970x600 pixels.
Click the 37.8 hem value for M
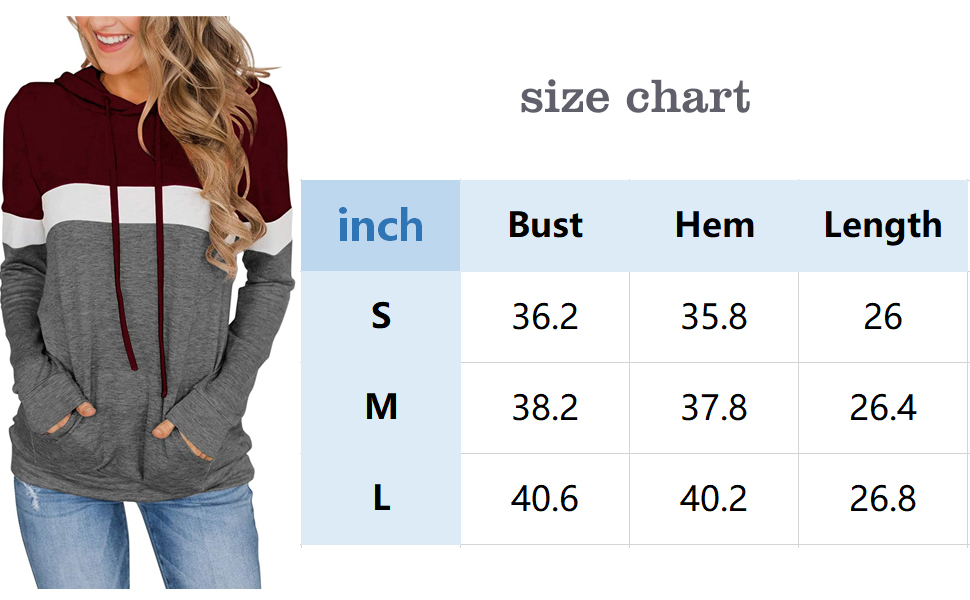713,408
